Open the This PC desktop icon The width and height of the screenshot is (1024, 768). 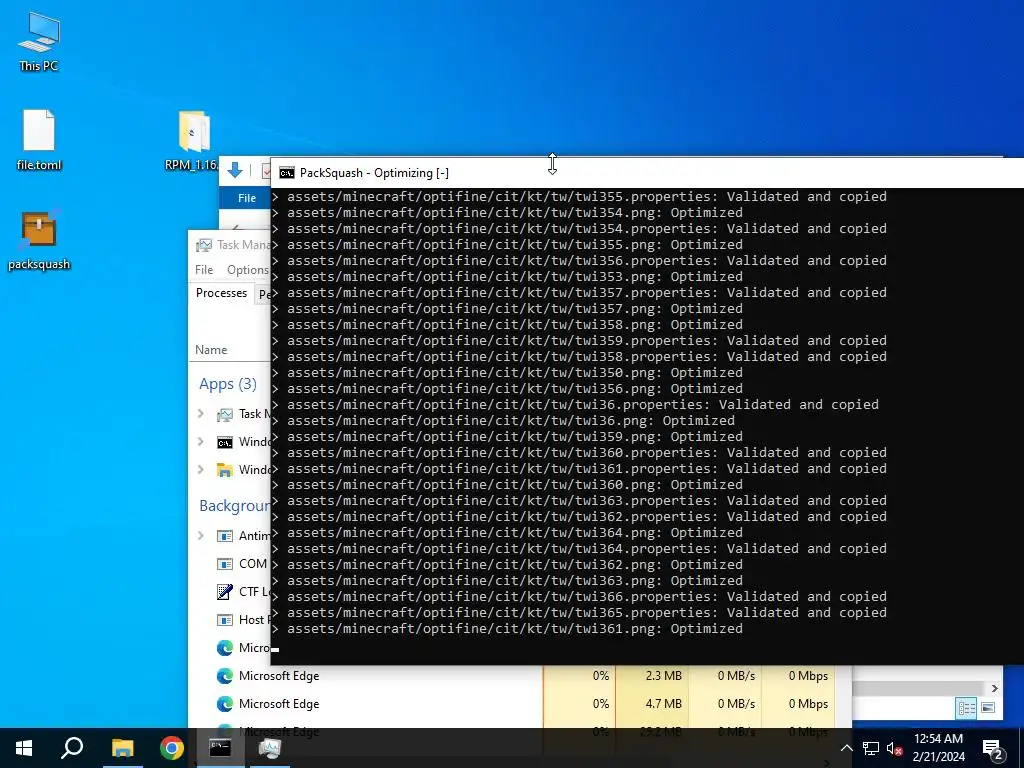coord(39,41)
